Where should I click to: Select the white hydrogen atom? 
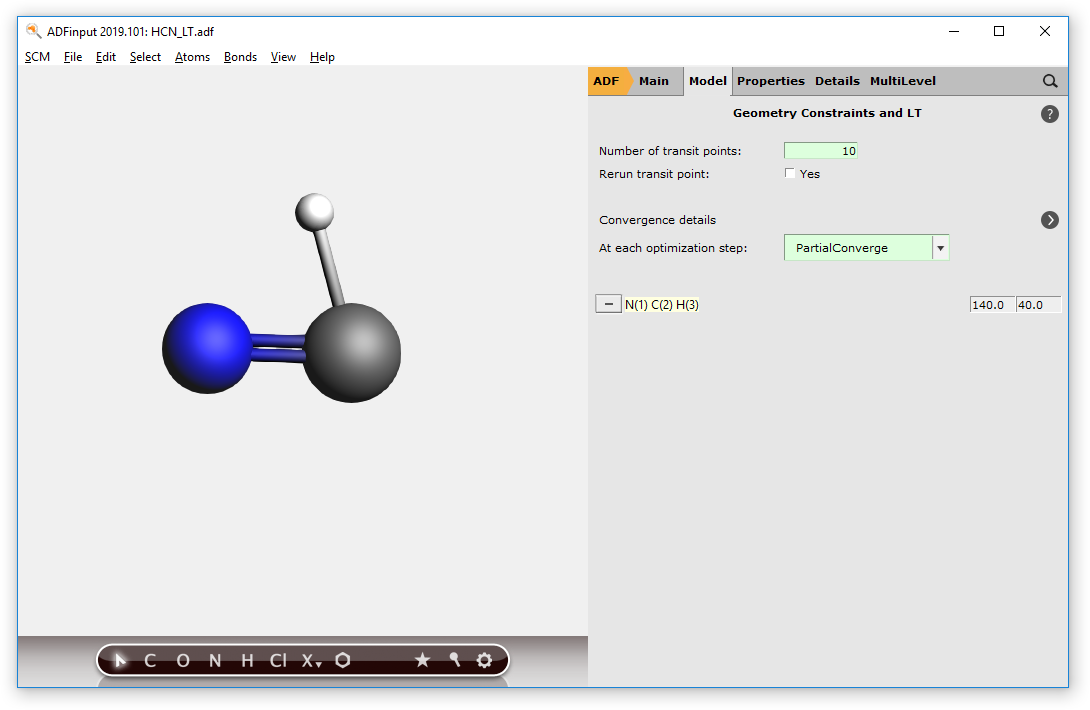click(x=314, y=212)
